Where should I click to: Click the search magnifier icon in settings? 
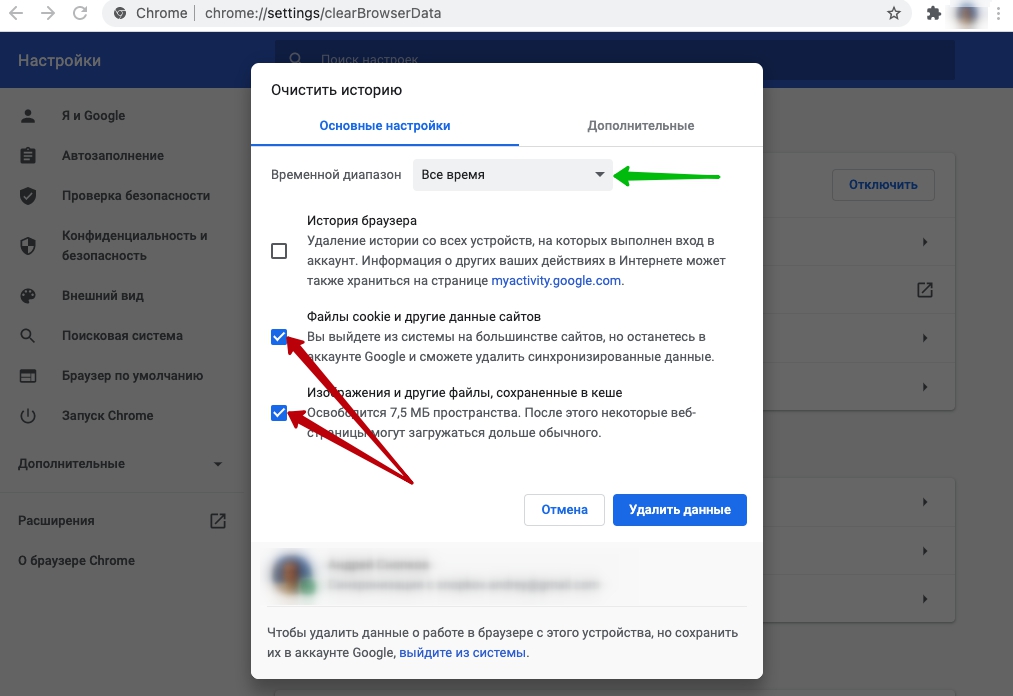point(295,59)
